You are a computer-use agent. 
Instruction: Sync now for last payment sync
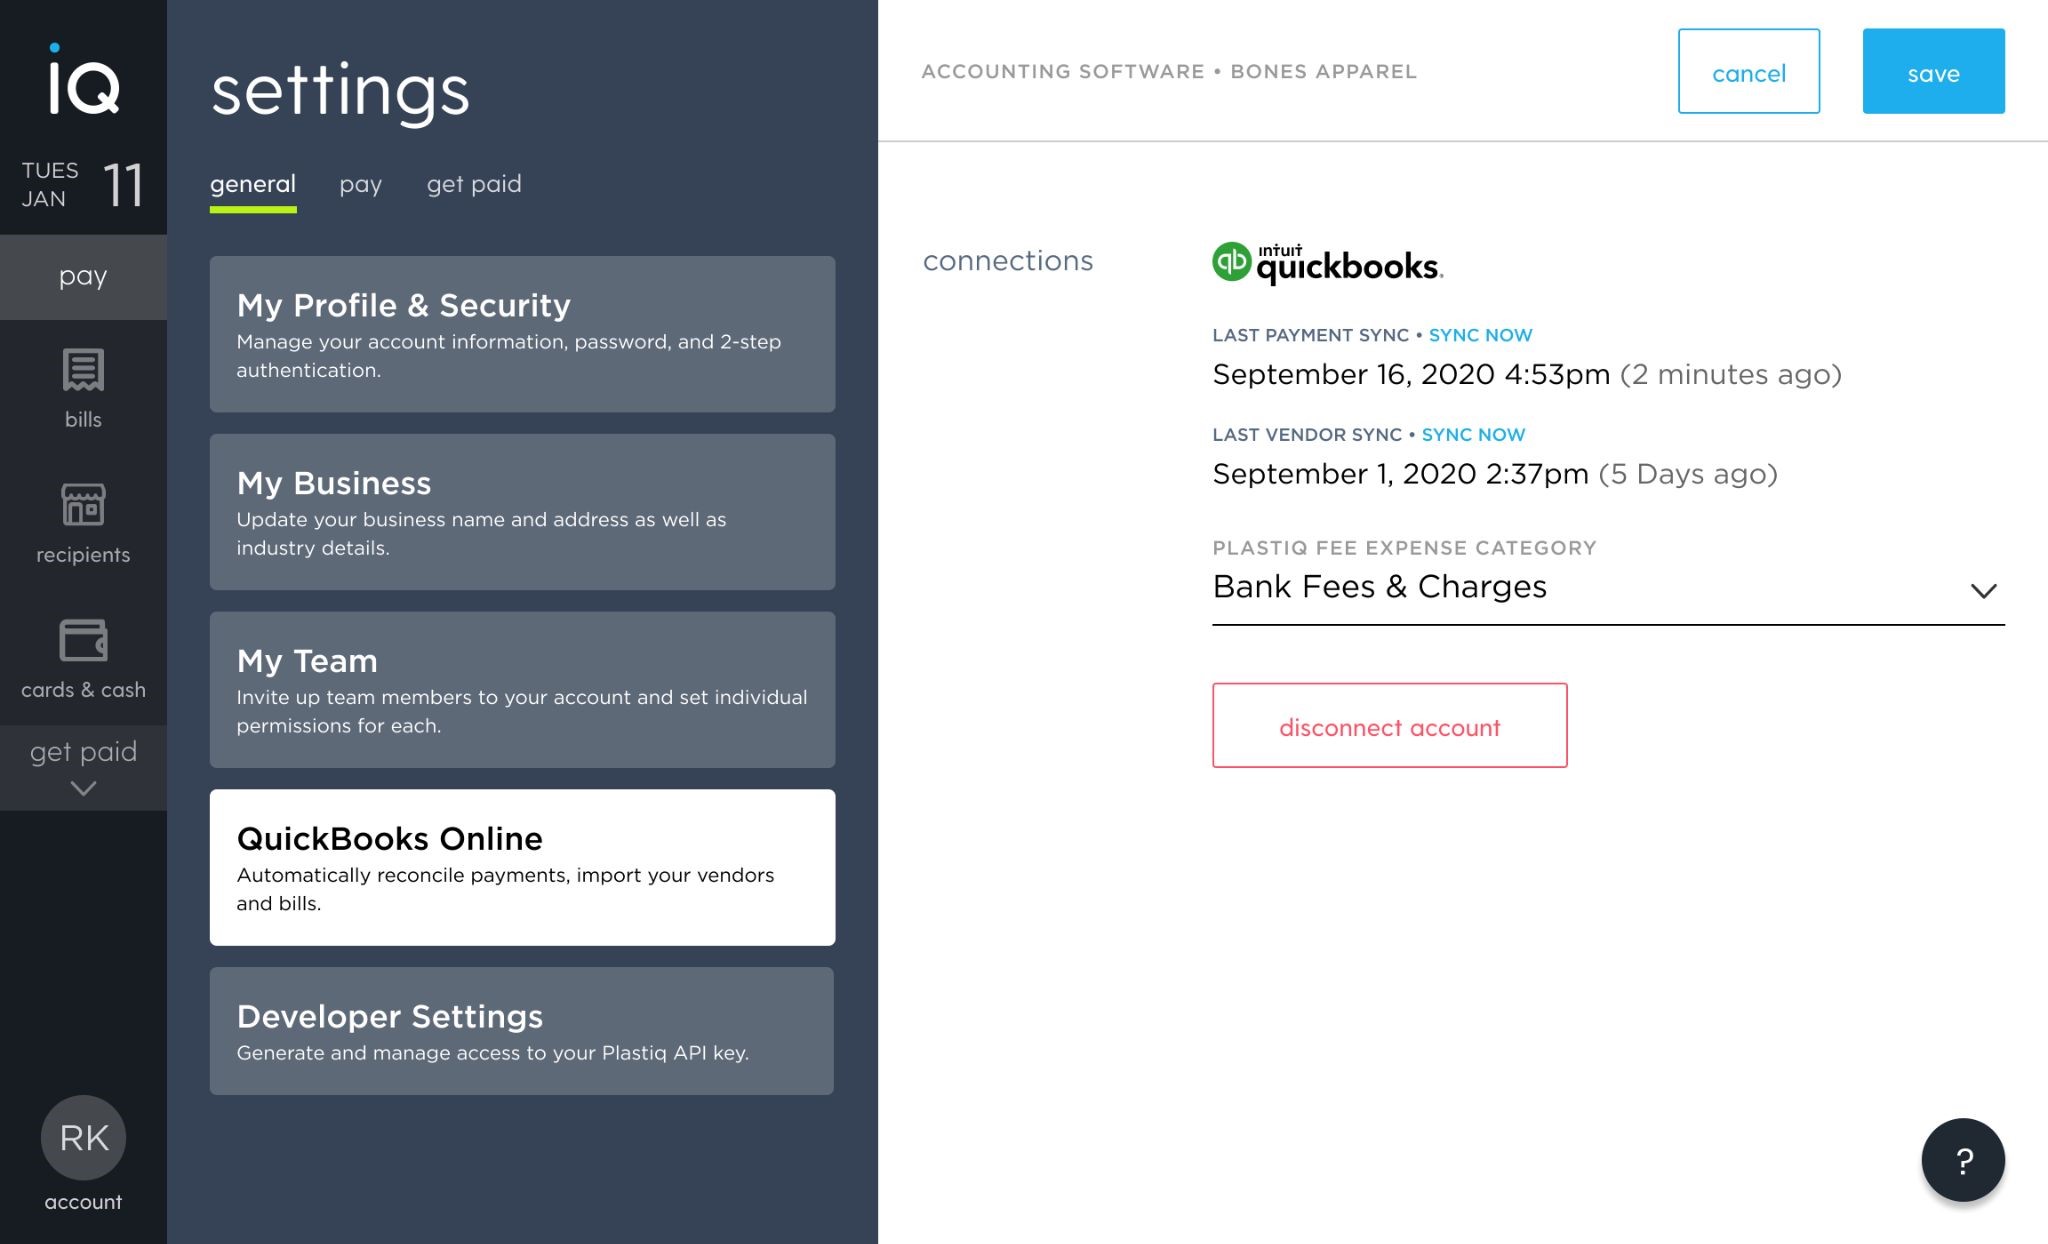click(x=1480, y=336)
